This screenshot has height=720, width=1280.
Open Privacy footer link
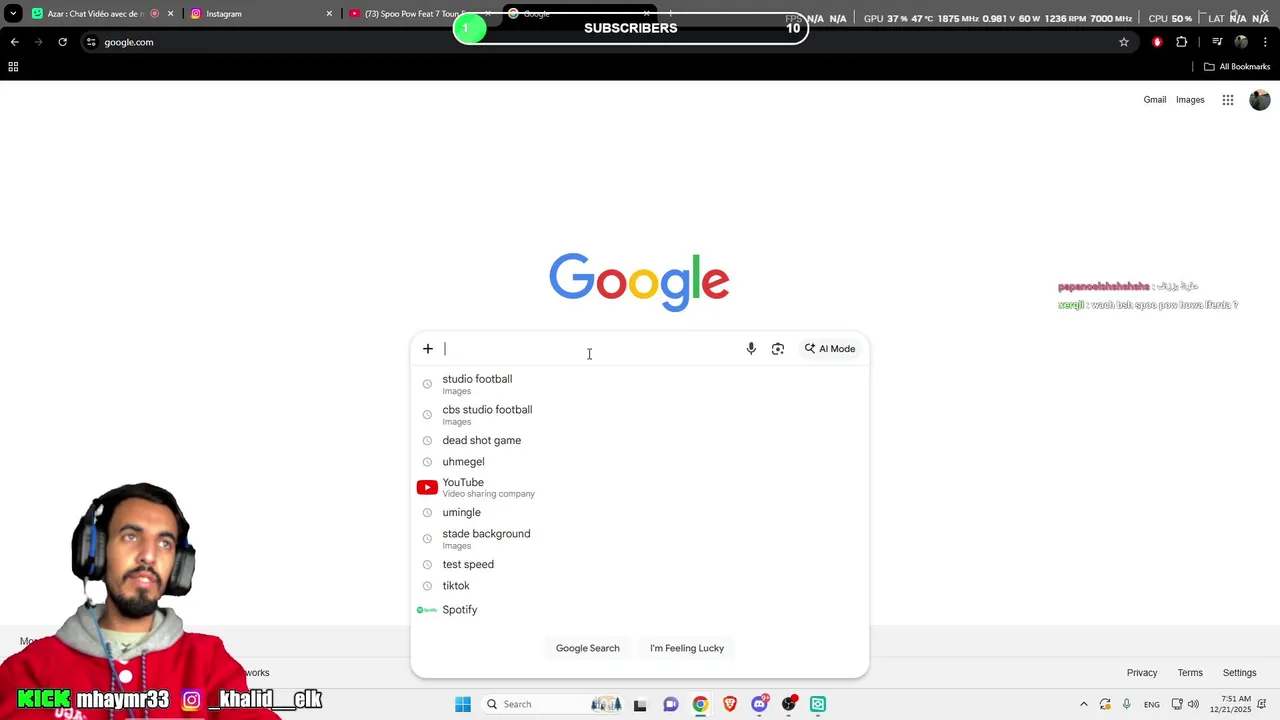pos(1142,673)
